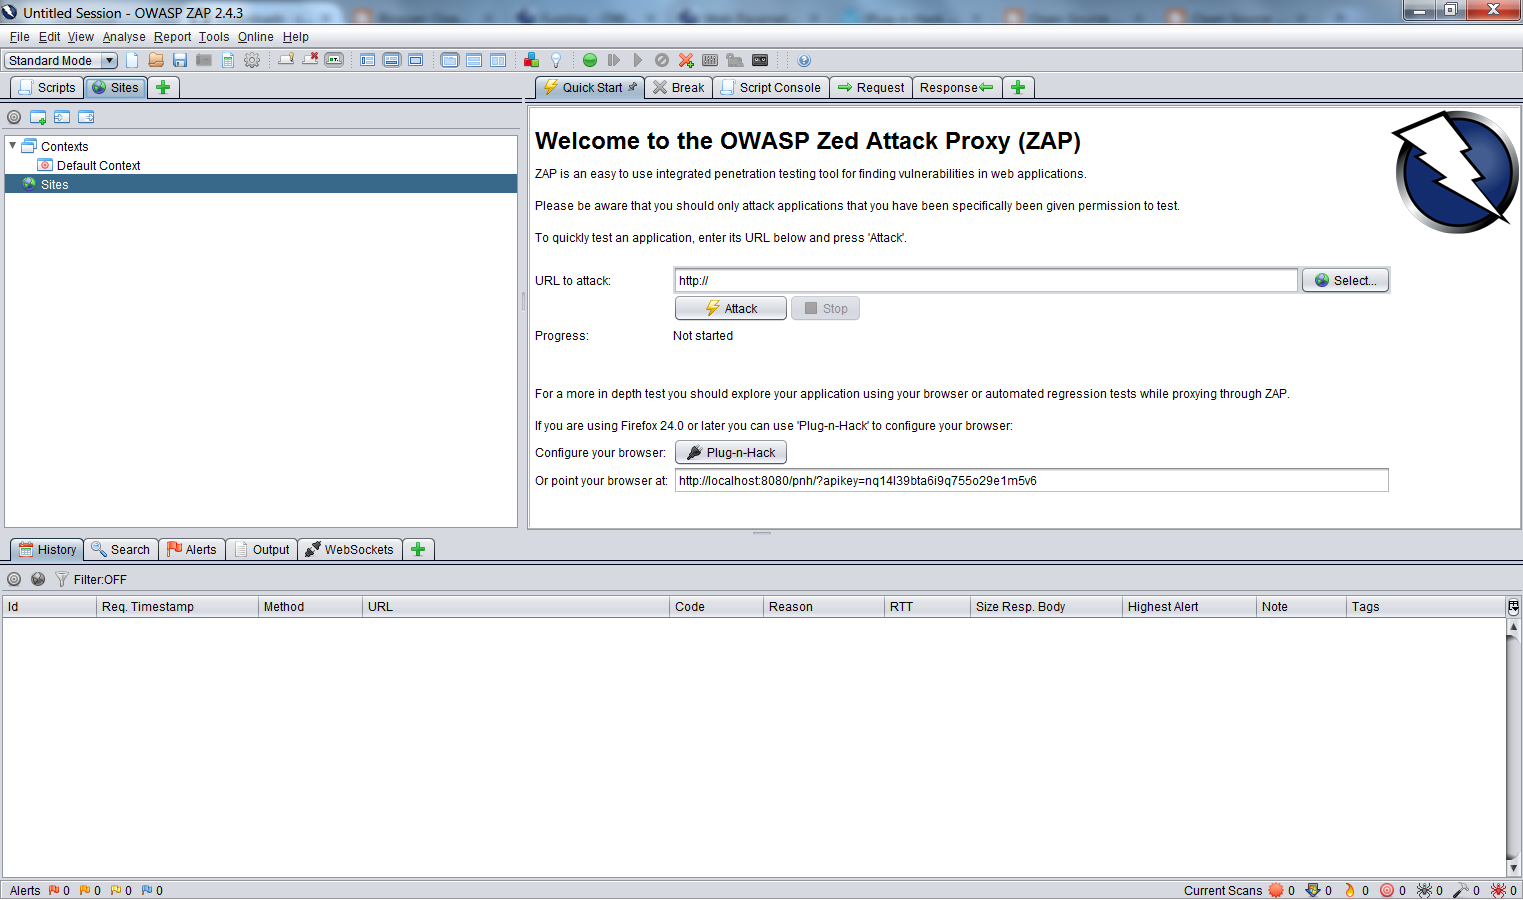Open the Standard Mode dropdown
The image size is (1523, 900).
point(61,61)
